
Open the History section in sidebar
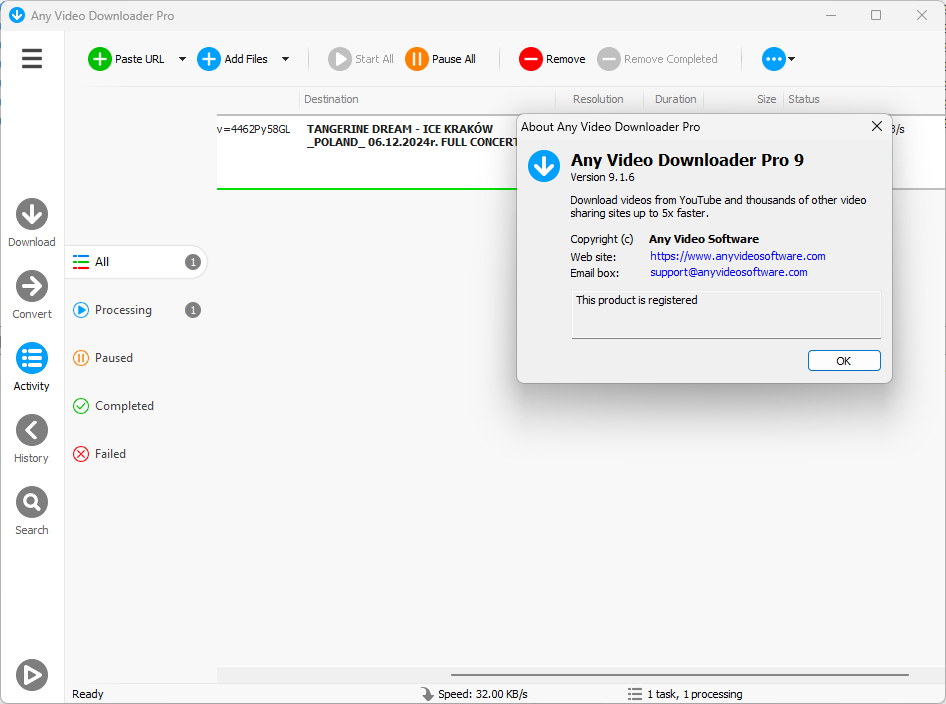(x=31, y=439)
